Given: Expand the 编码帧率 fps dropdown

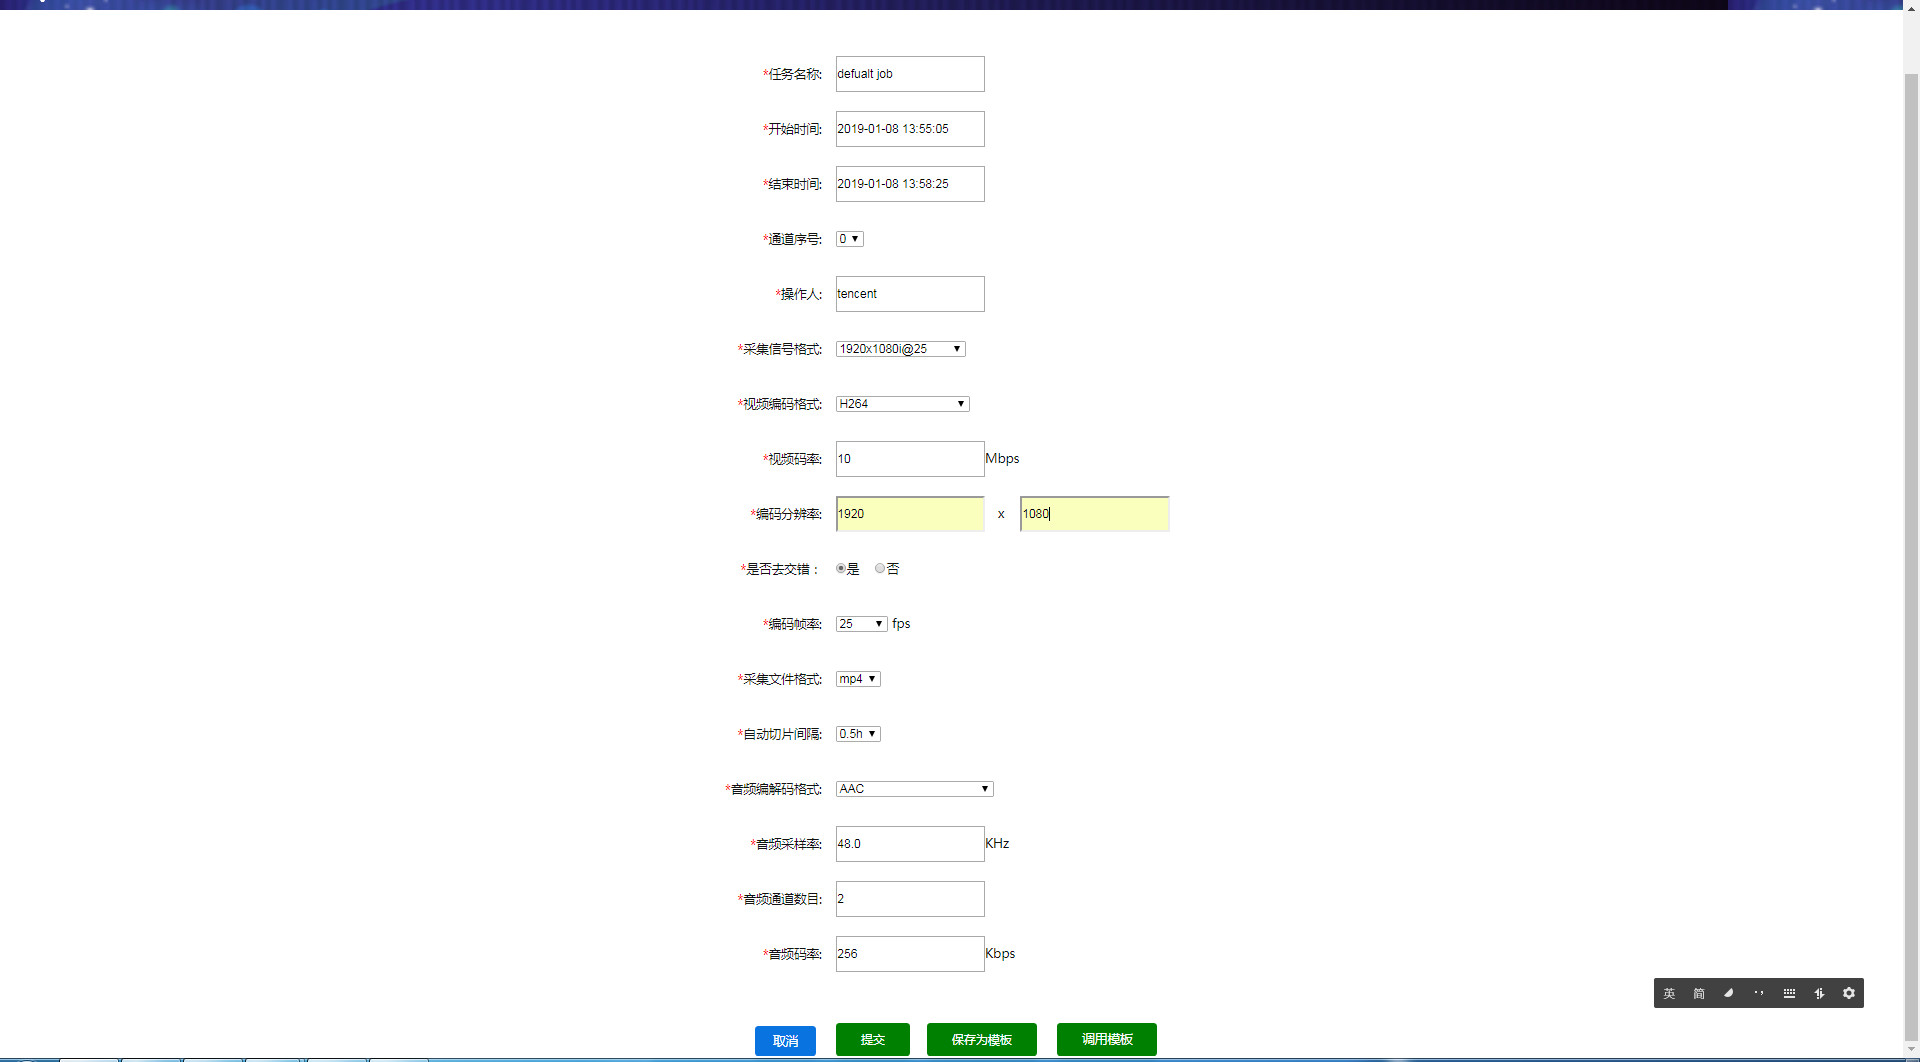Looking at the screenshot, I should click(x=861, y=624).
